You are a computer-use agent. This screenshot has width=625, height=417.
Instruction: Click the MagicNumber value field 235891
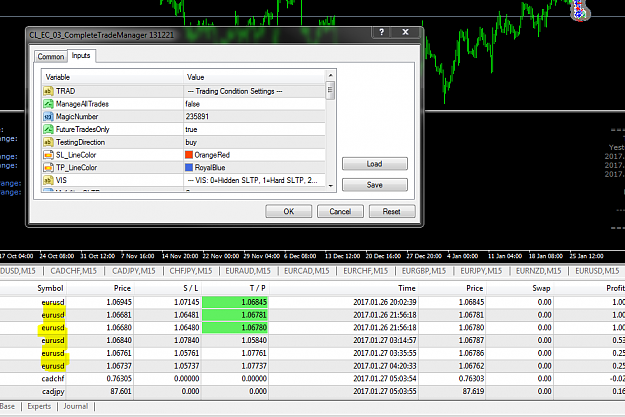point(254,117)
